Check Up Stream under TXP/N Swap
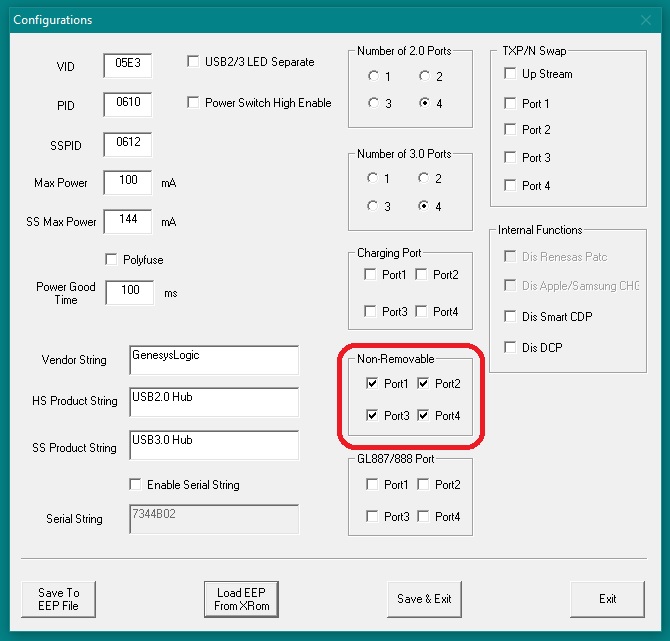Image resolution: width=670 pixels, height=641 pixels. pyautogui.click(x=511, y=74)
